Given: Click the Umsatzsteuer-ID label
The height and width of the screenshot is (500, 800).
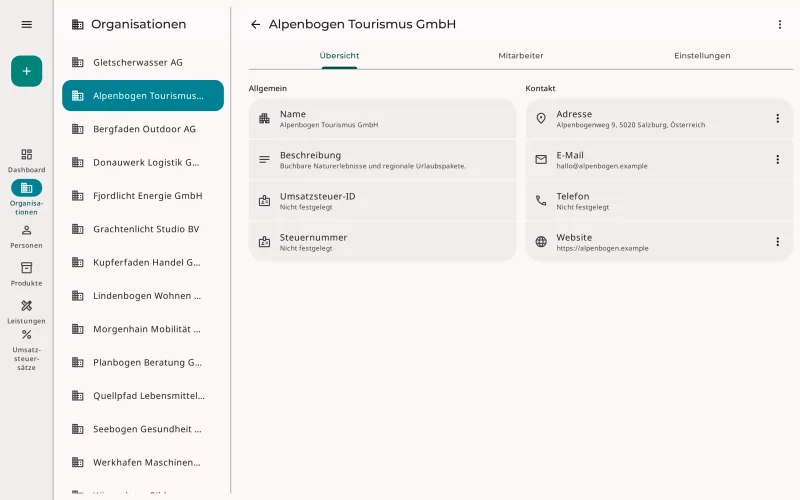Looking at the screenshot, I should click(x=317, y=196).
